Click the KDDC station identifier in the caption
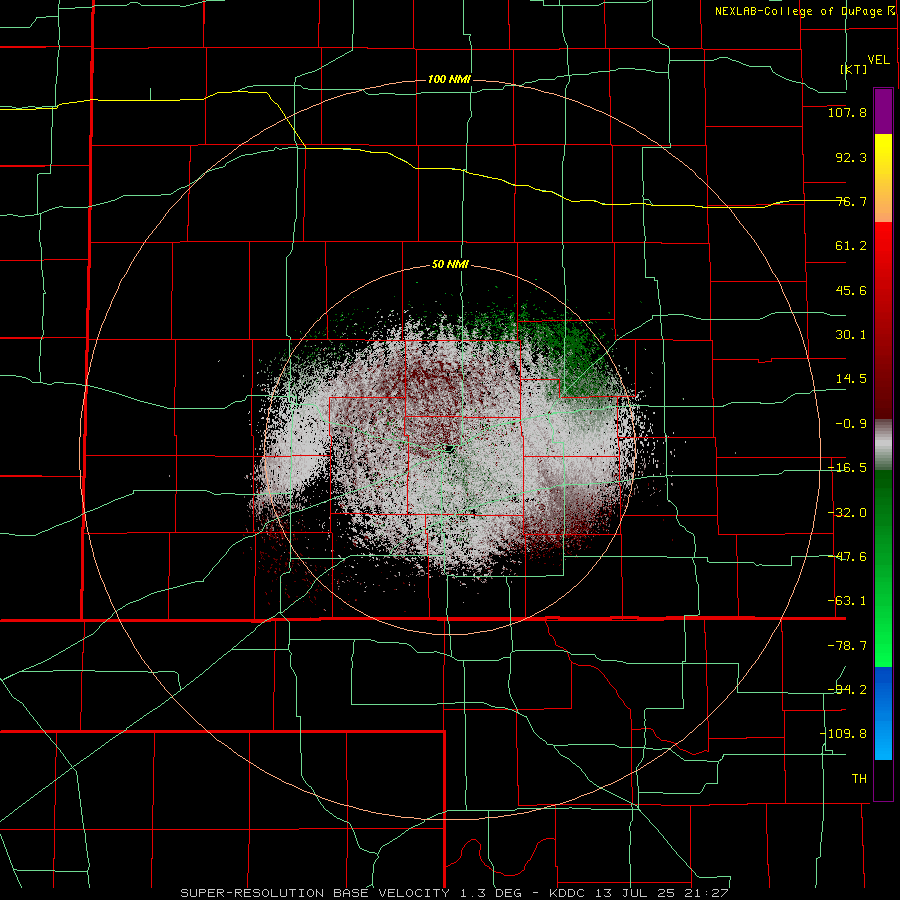 click(567, 893)
